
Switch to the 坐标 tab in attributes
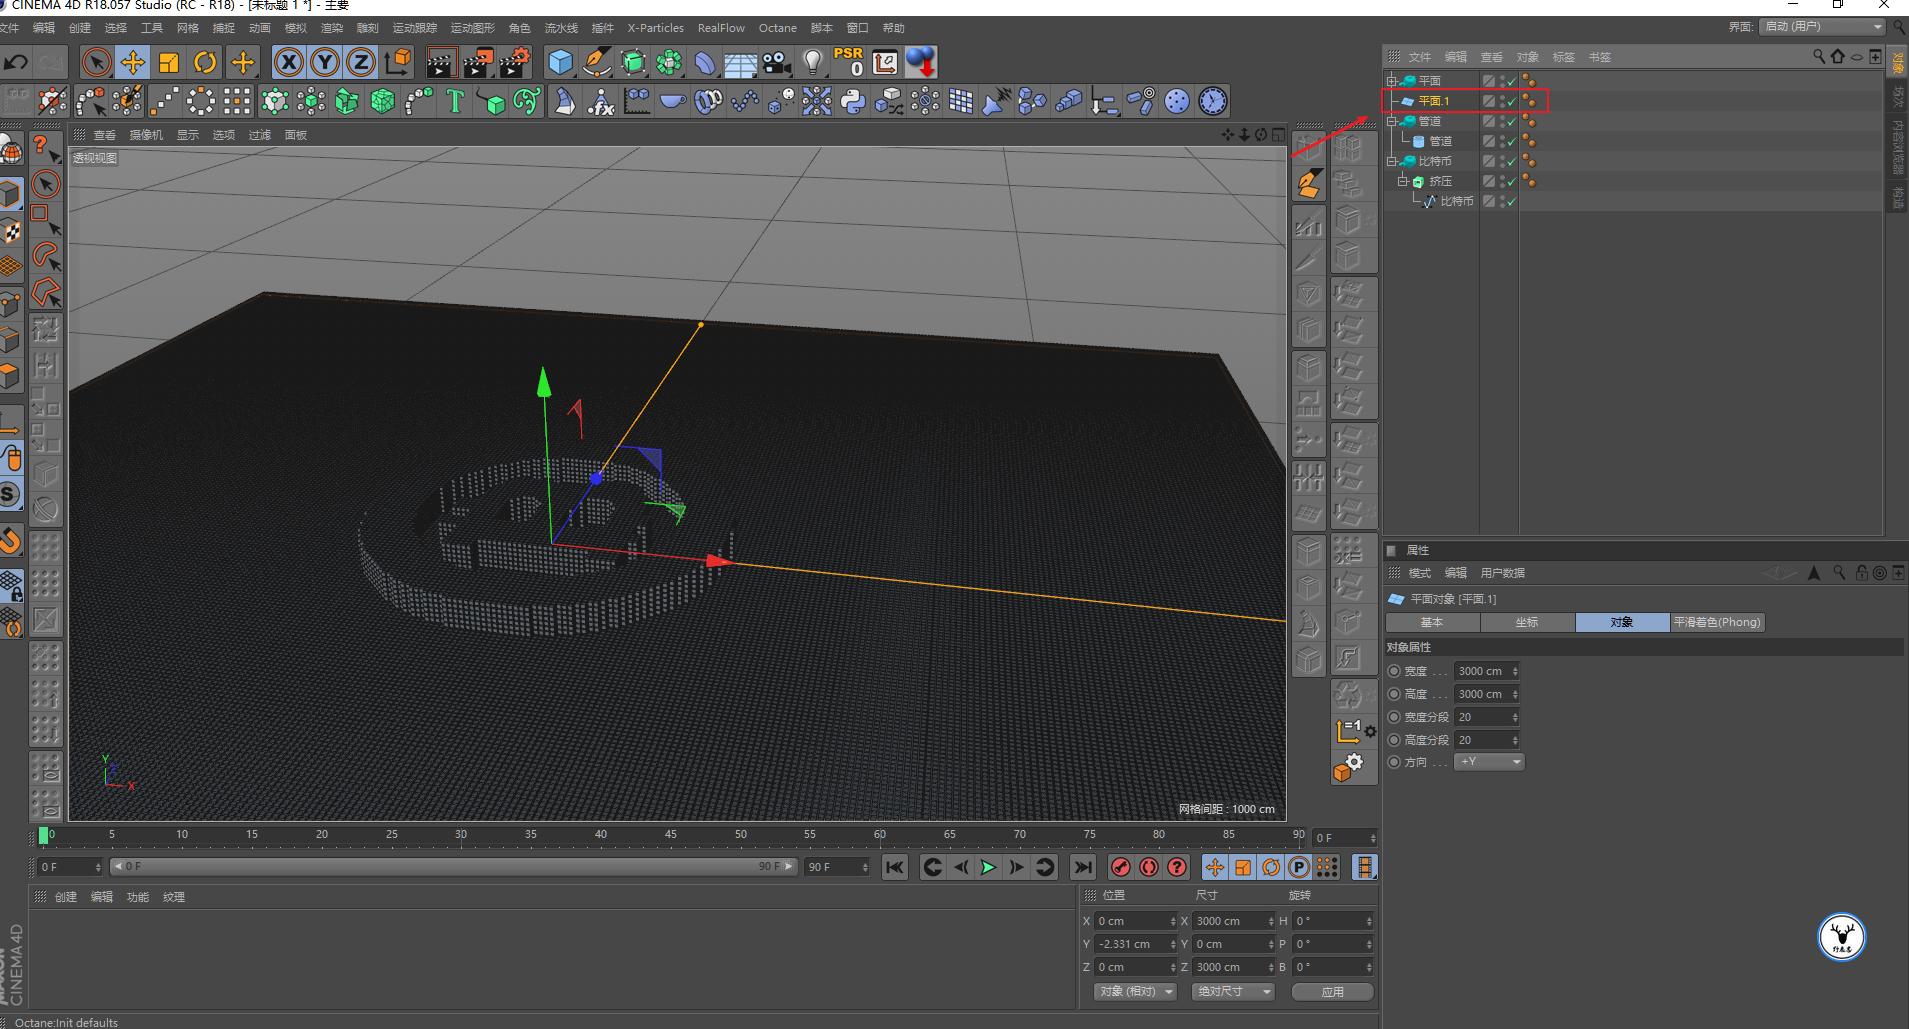(x=1526, y=622)
